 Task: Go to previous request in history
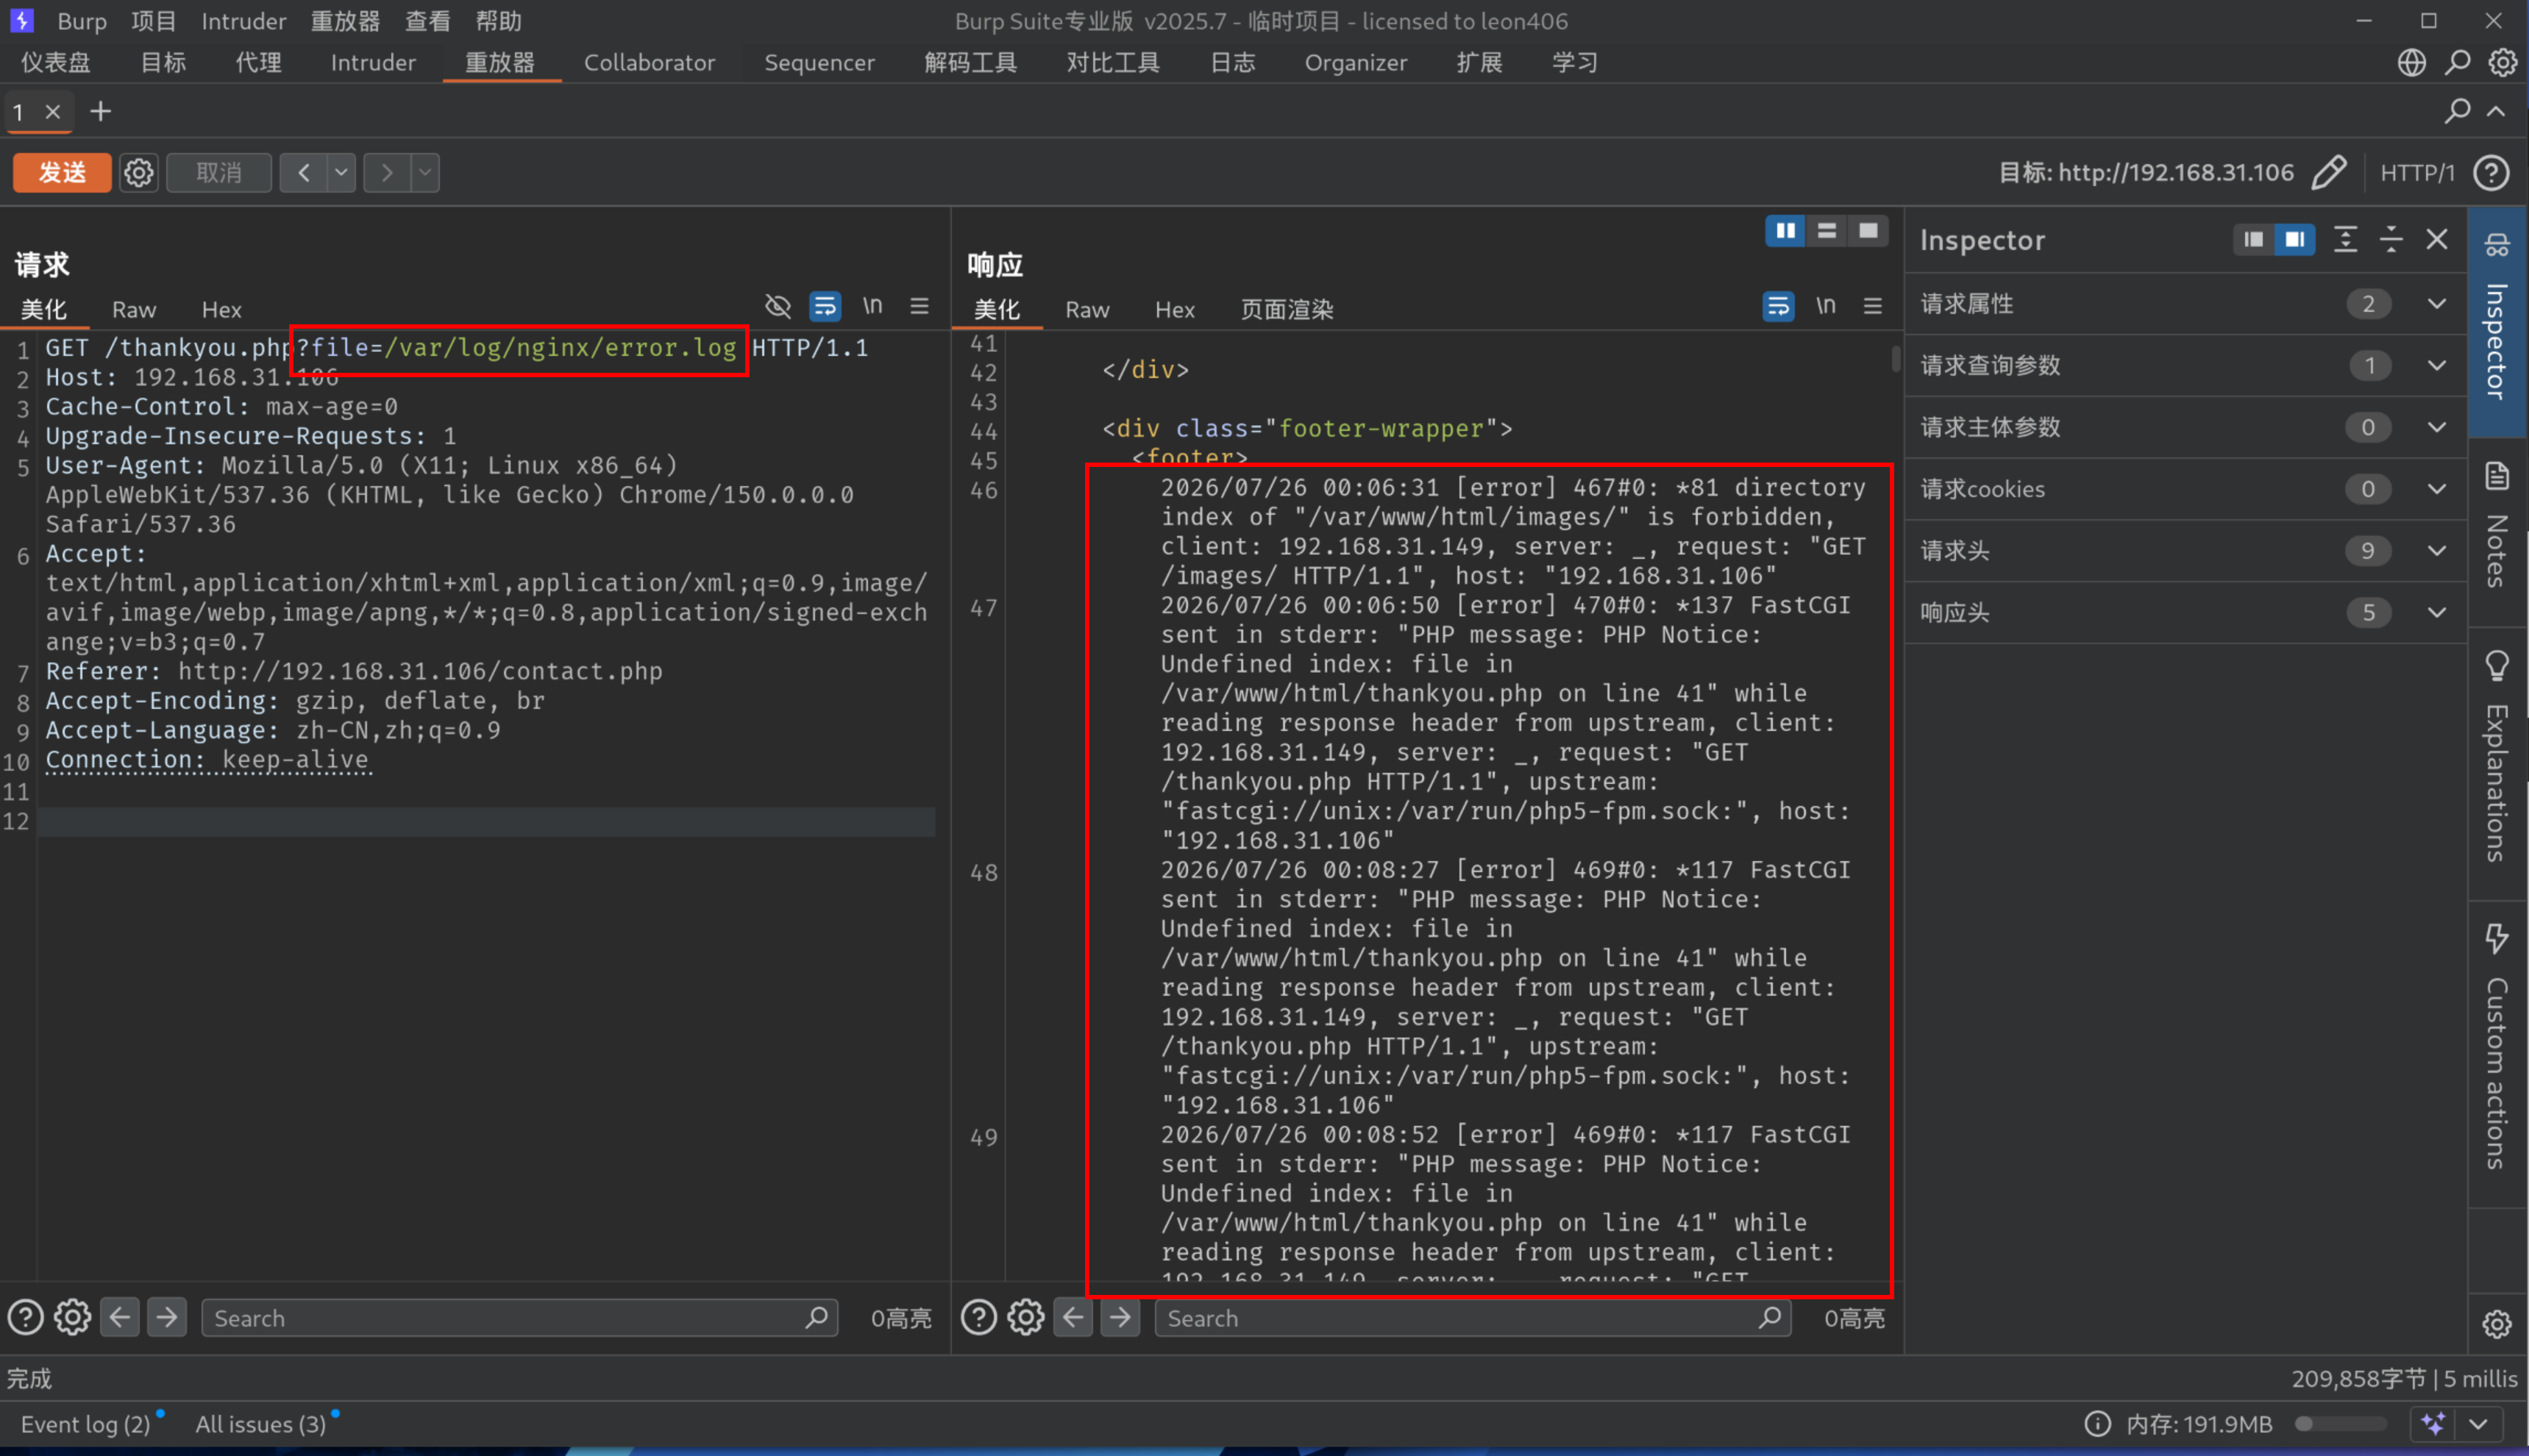304,173
